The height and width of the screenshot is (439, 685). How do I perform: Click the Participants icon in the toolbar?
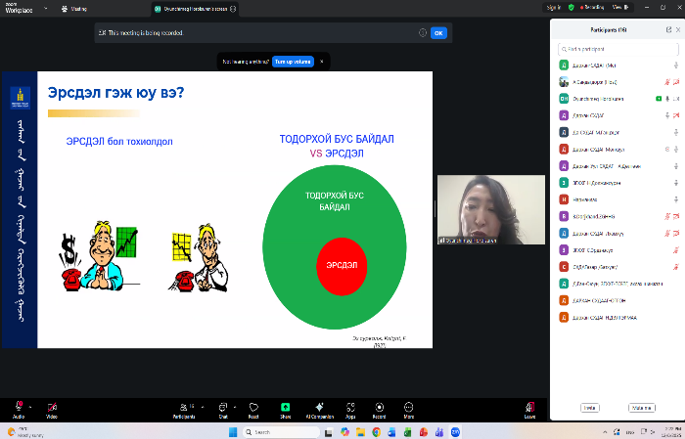point(183,406)
